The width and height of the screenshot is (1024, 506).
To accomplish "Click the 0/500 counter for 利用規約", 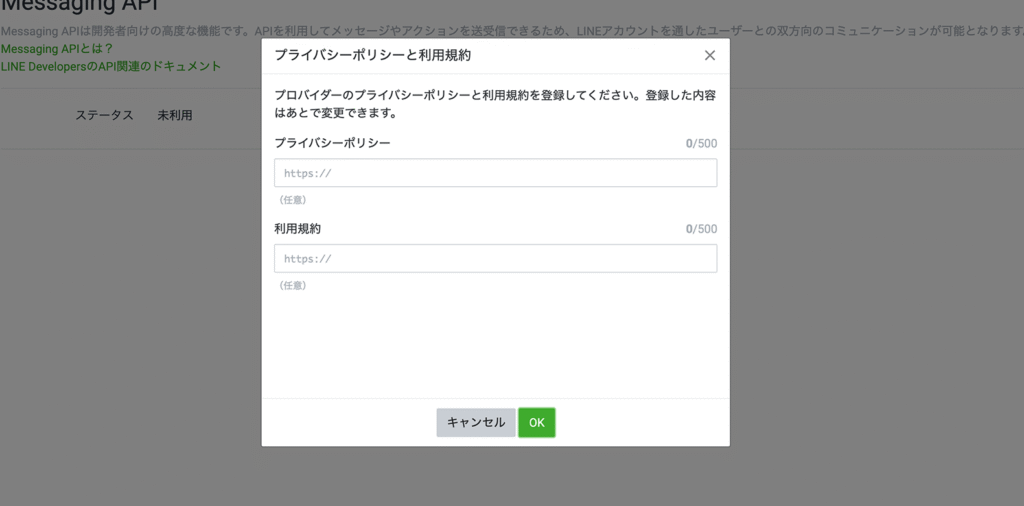I will click(x=701, y=229).
